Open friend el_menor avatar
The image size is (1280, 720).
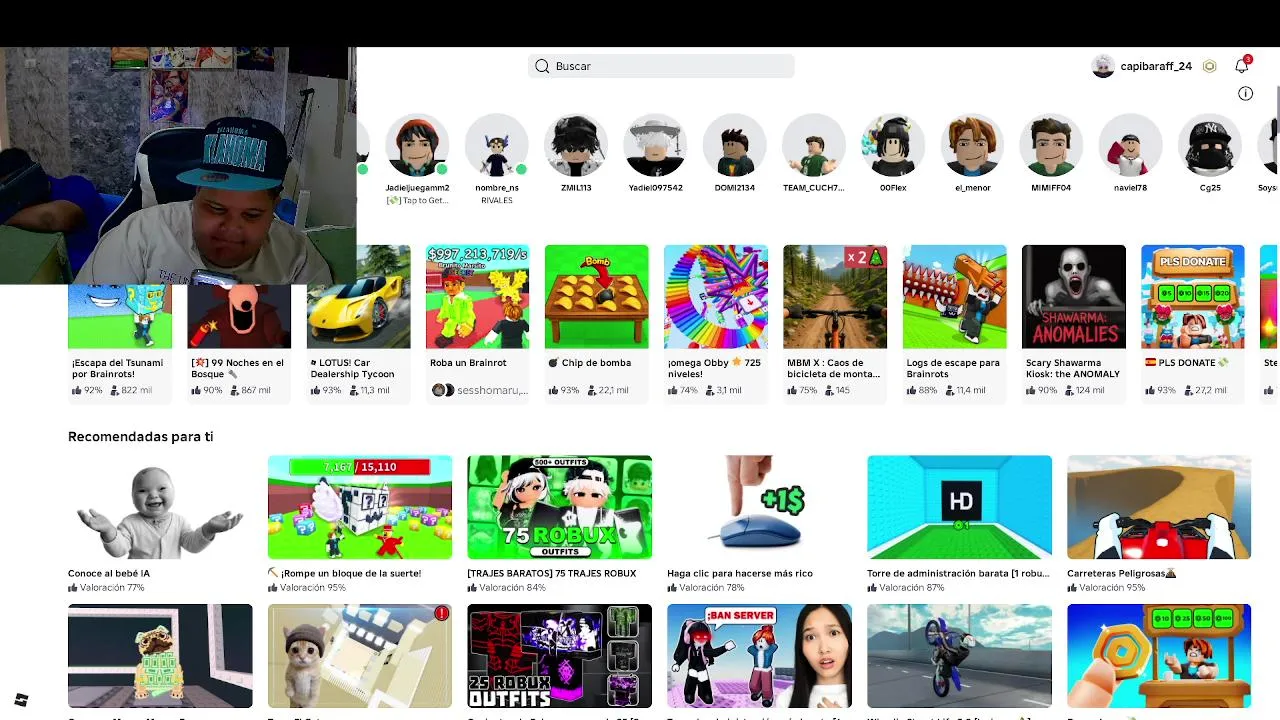click(x=972, y=146)
